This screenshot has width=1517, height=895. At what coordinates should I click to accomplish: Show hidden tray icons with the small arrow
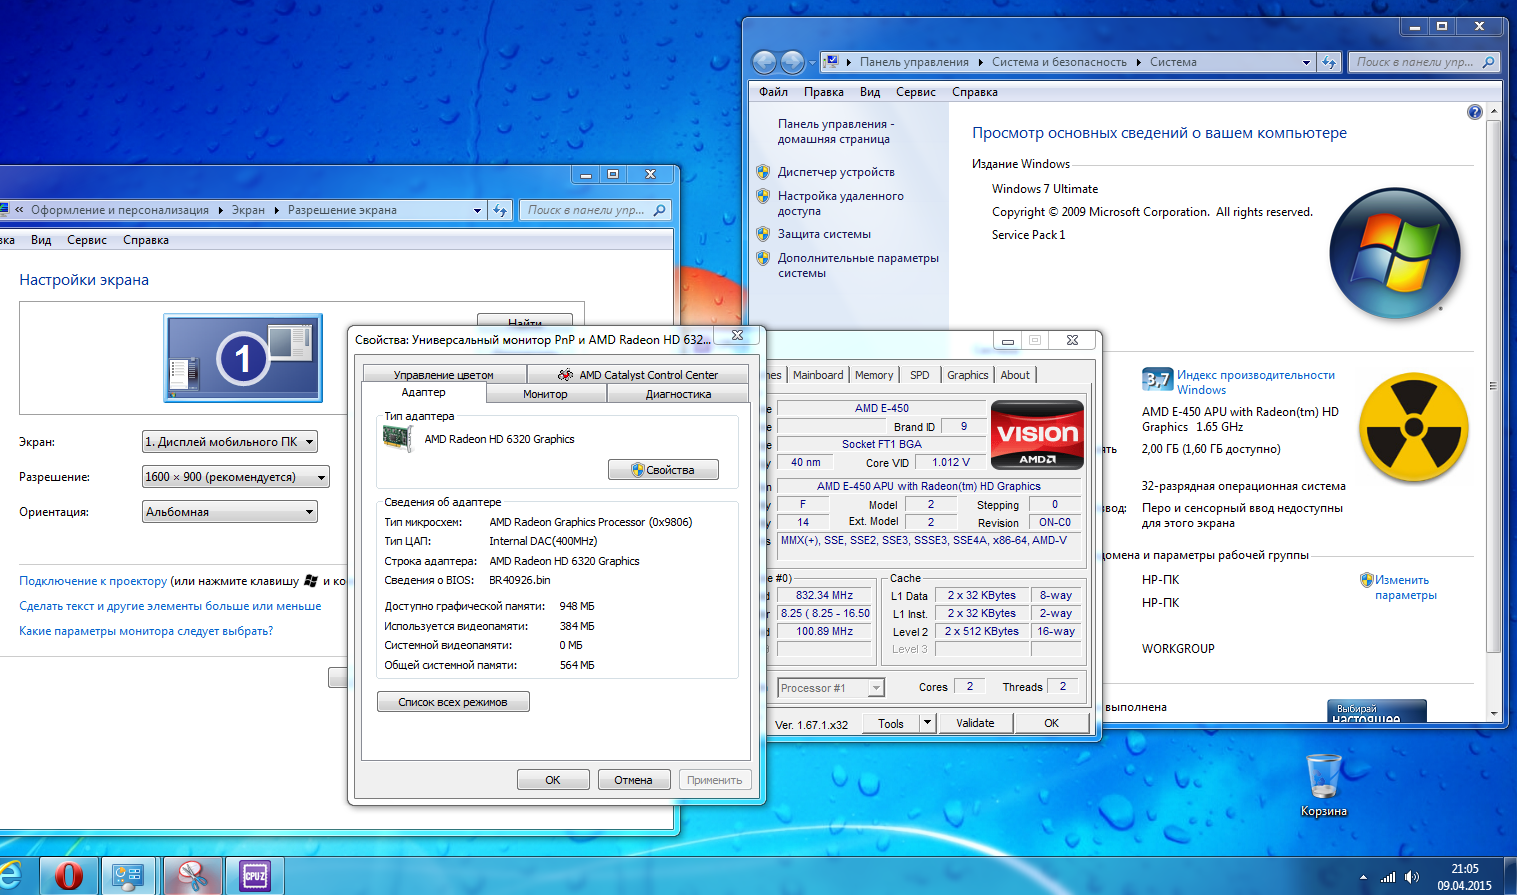(1362, 878)
